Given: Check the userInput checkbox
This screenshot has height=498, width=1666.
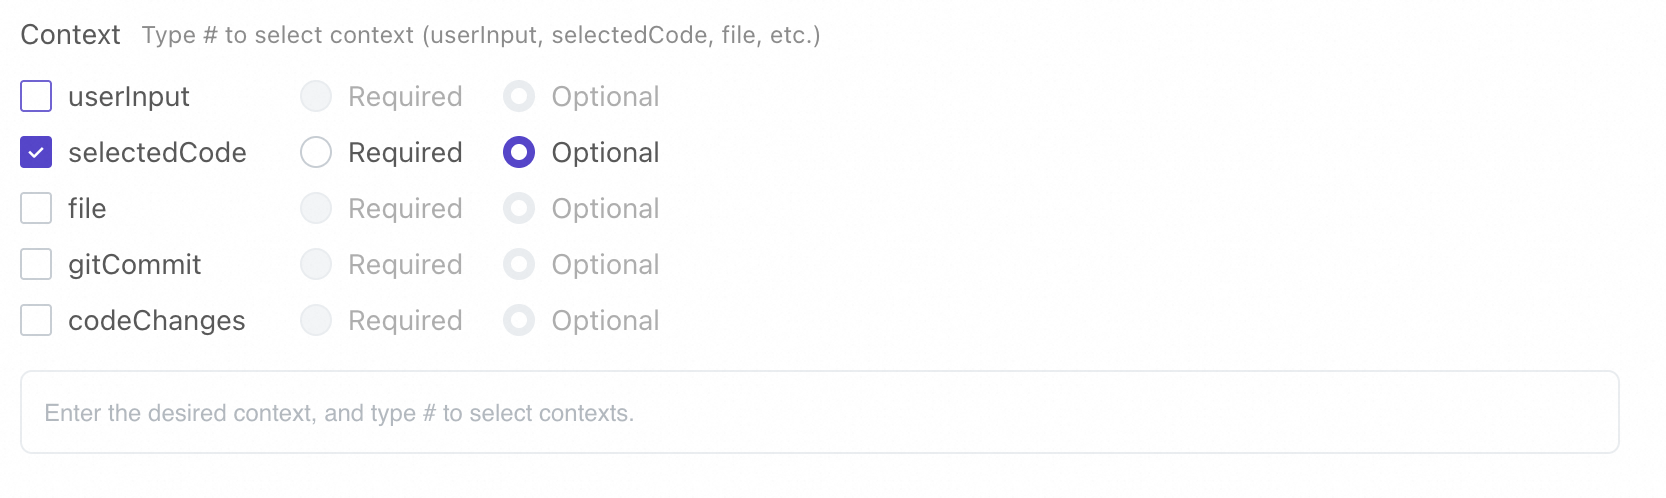Looking at the screenshot, I should point(36,96).
